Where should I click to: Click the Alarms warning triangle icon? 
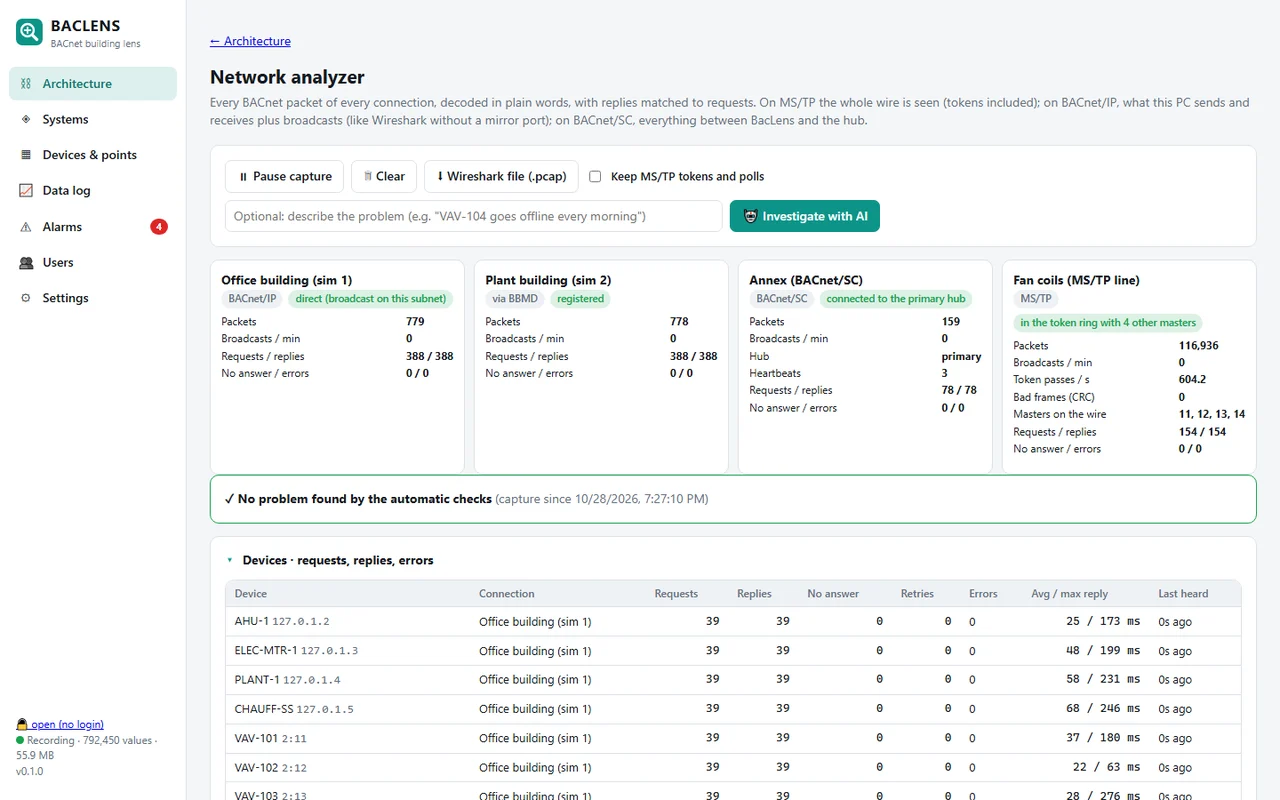click(26, 227)
